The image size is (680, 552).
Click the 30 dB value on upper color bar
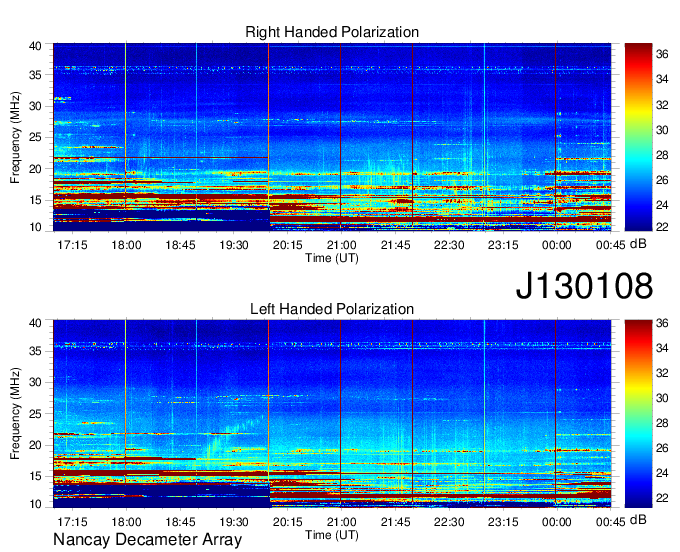(x=662, y=130)
